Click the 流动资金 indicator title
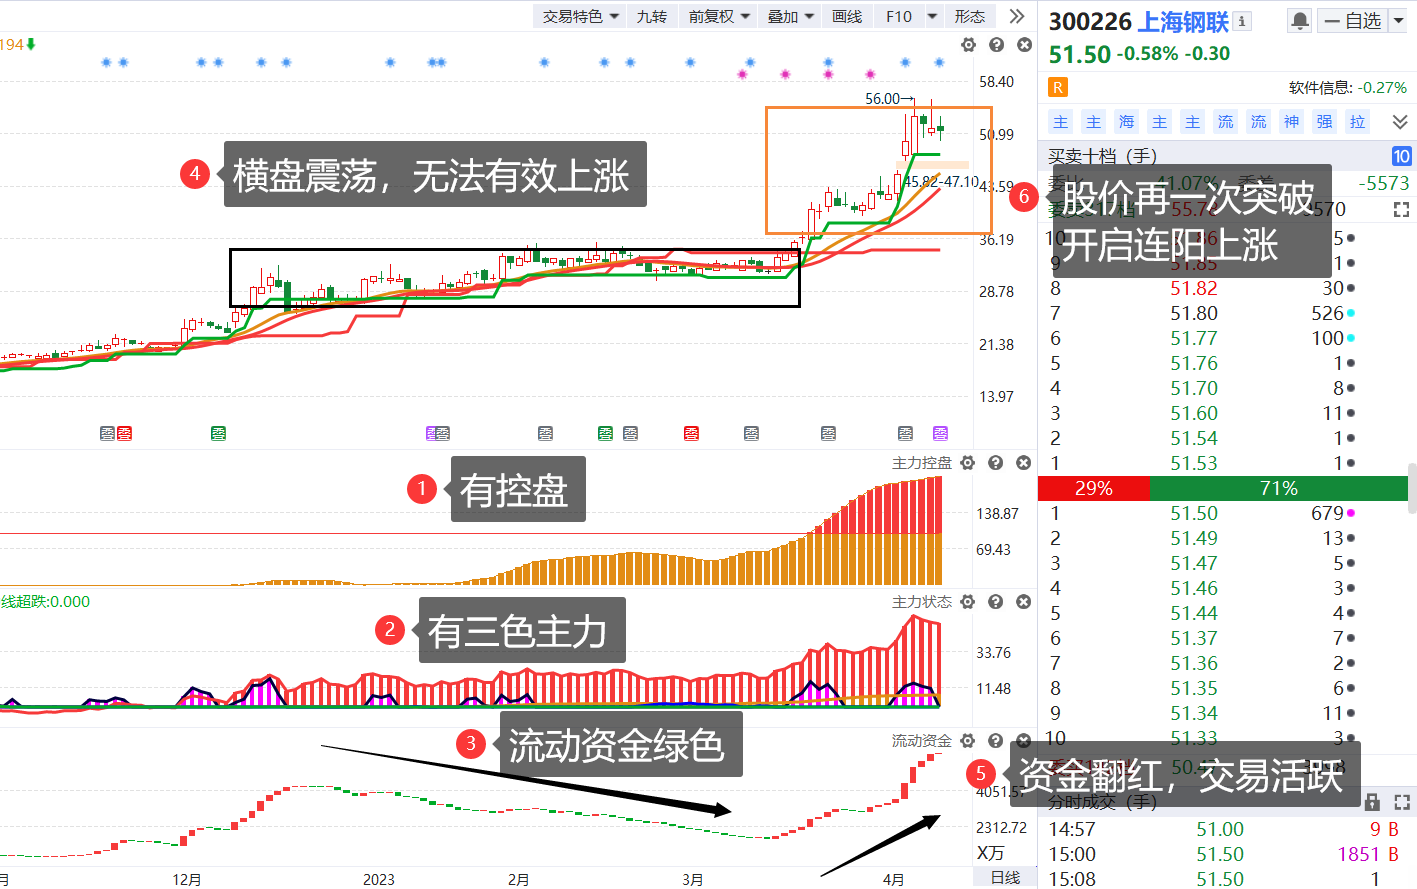Viewport: 1417px width, 889px height. tap(922, 741)
